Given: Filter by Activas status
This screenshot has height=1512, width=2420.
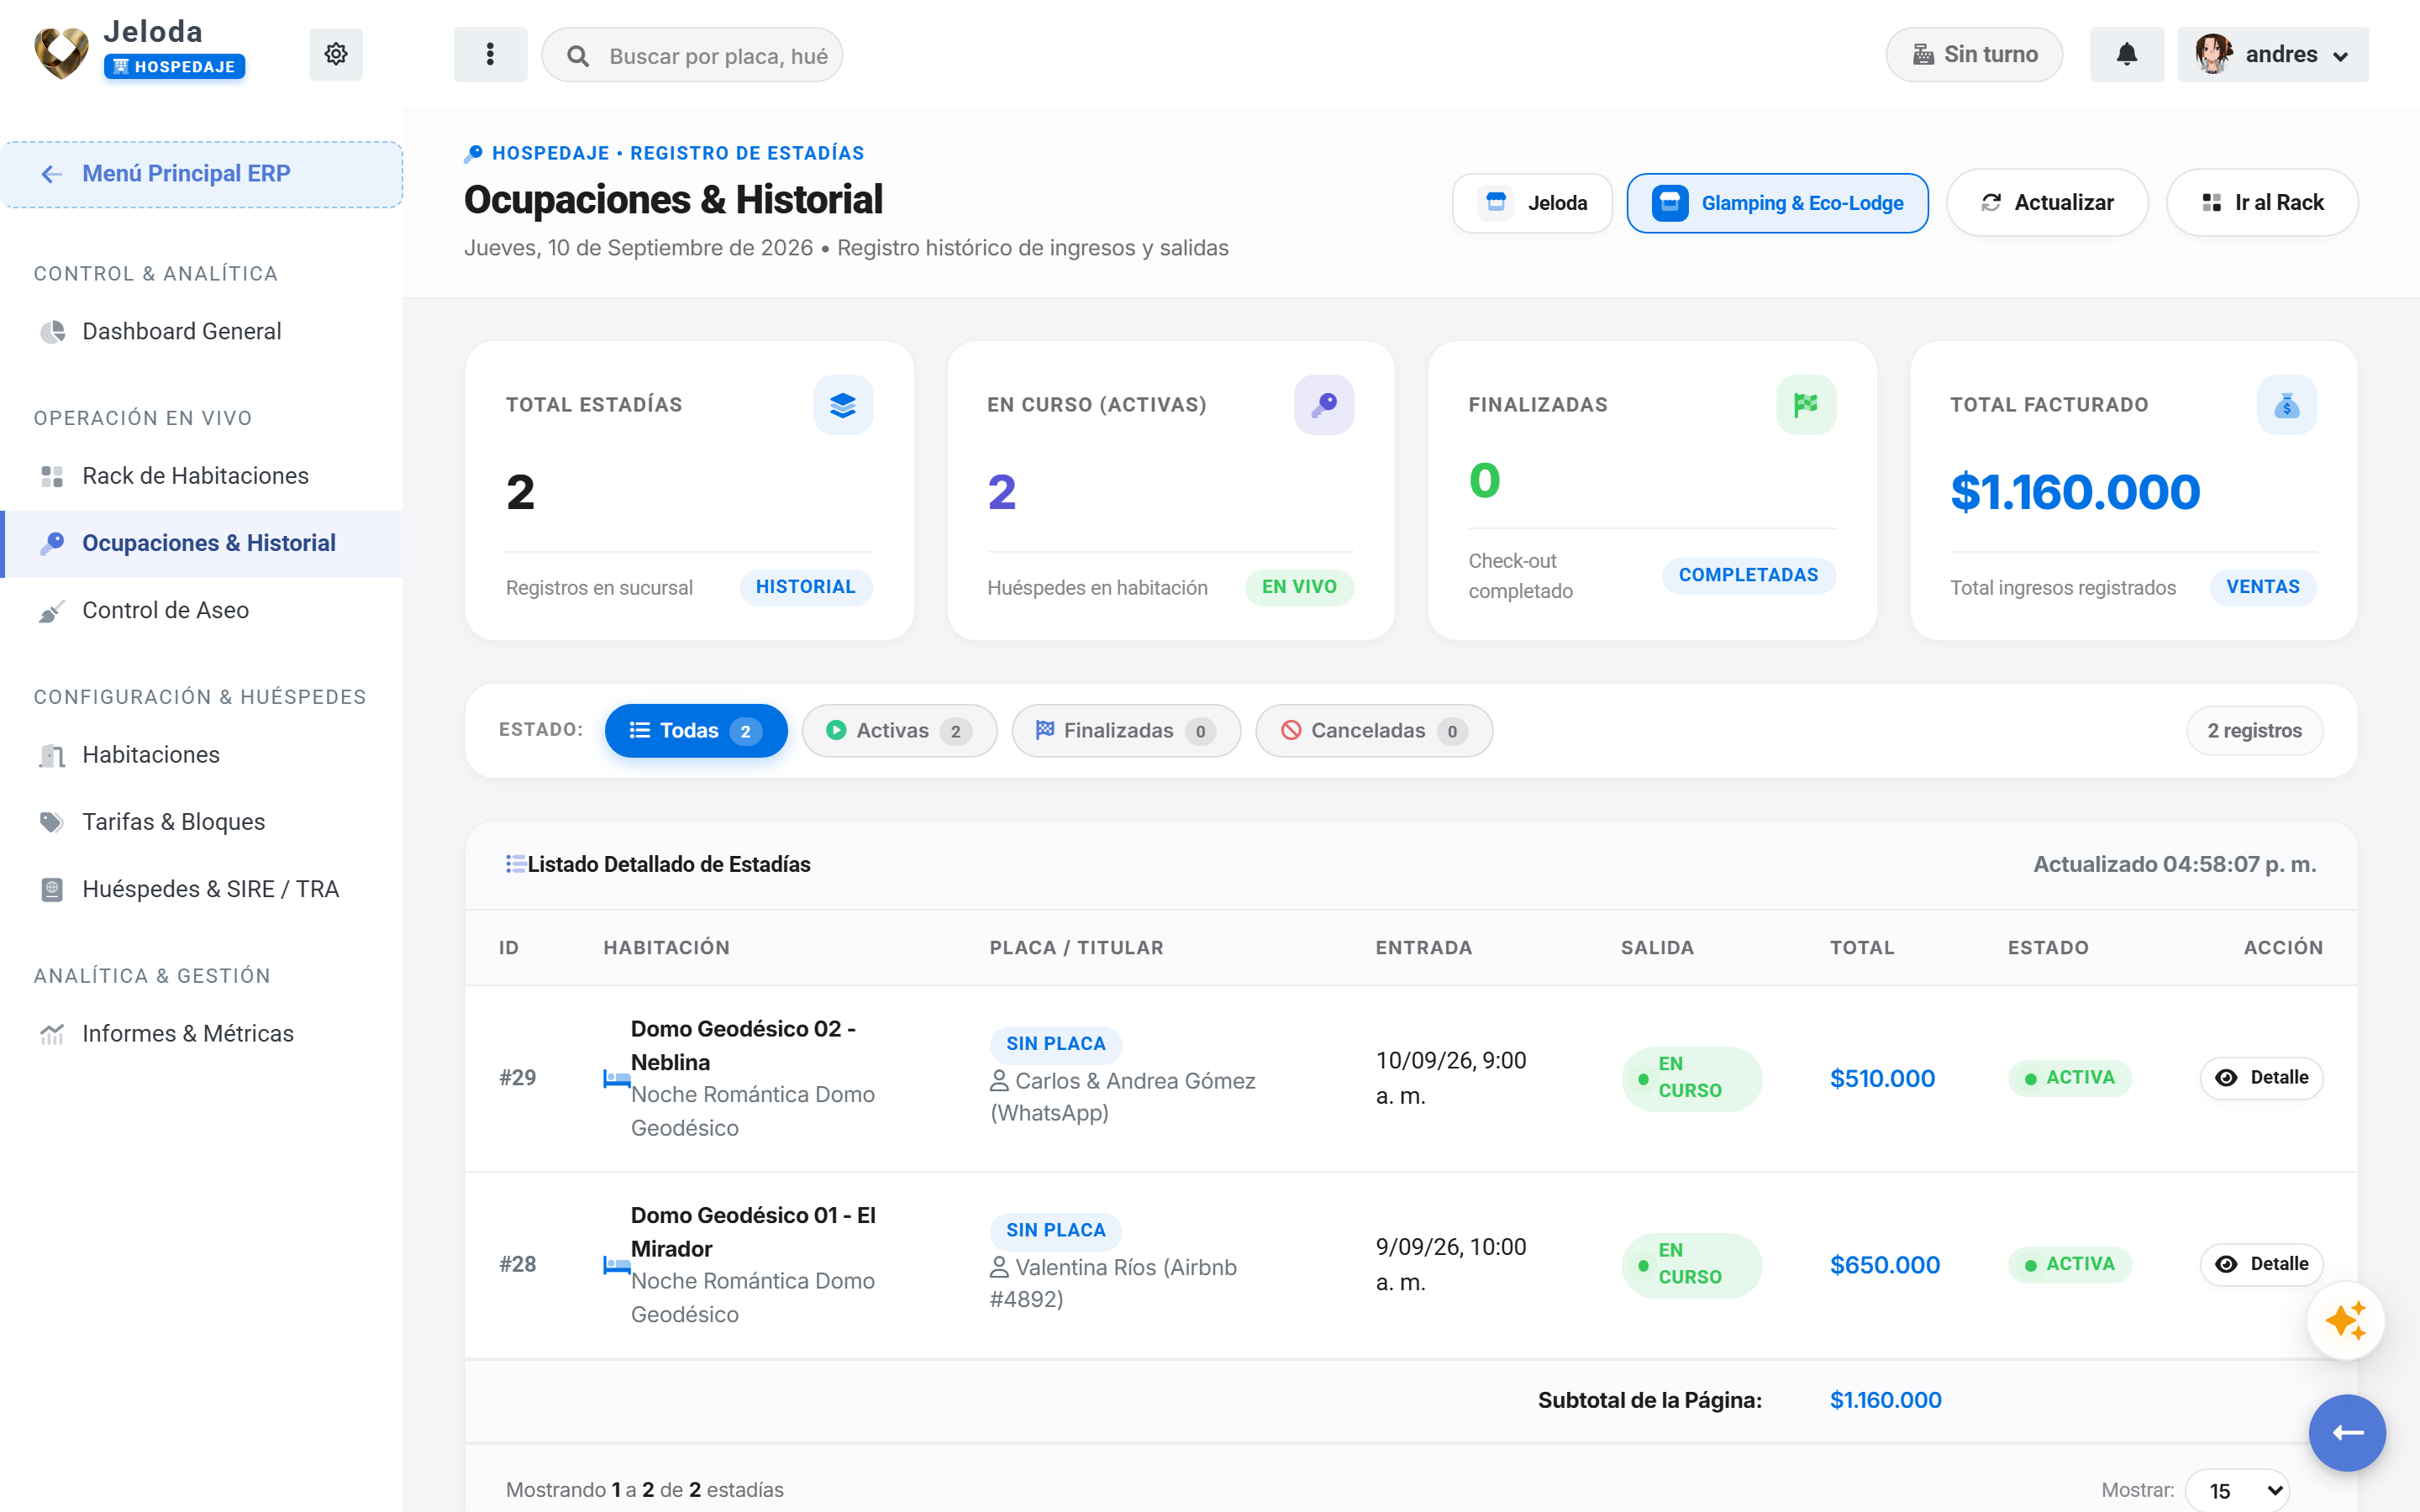Looking at the screenshot, I should (899, 731).
